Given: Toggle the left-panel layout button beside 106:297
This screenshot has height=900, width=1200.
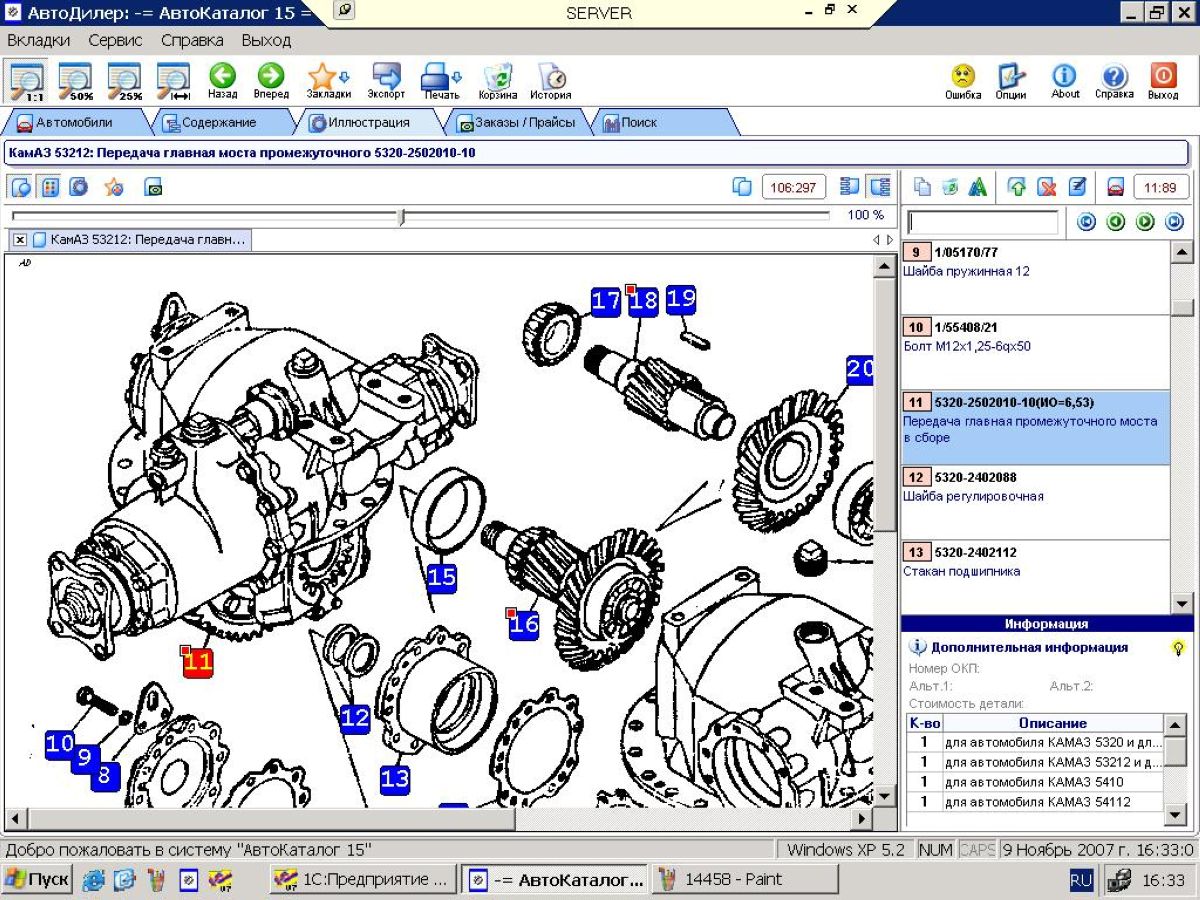Looking at the screenshot, I should [850, 186].
